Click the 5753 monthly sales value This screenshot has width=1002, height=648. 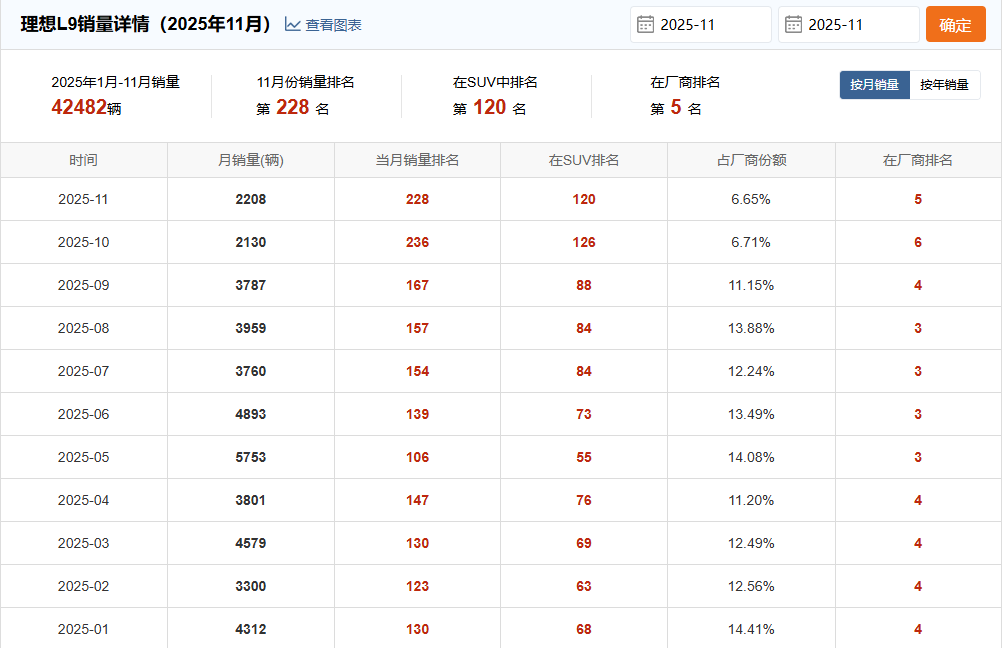(x=251, y=457)
